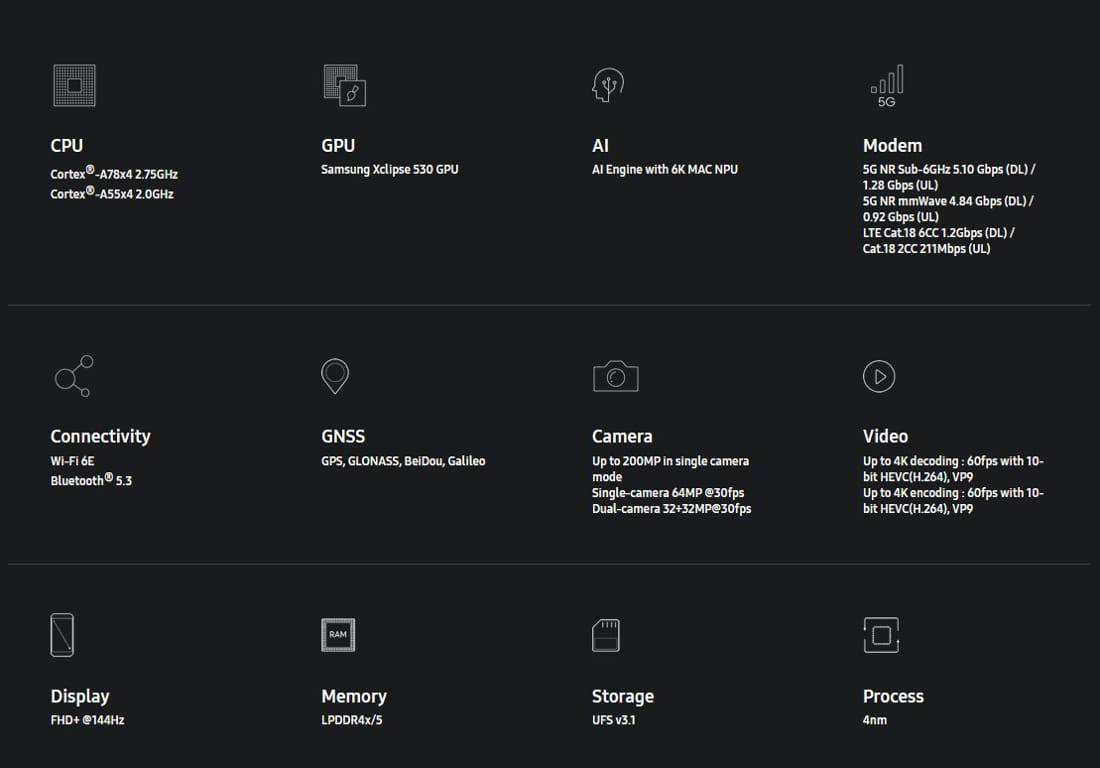Click the Video play circle icon
The width and height of the screenshot is (1100, 768).
[879, 376]
